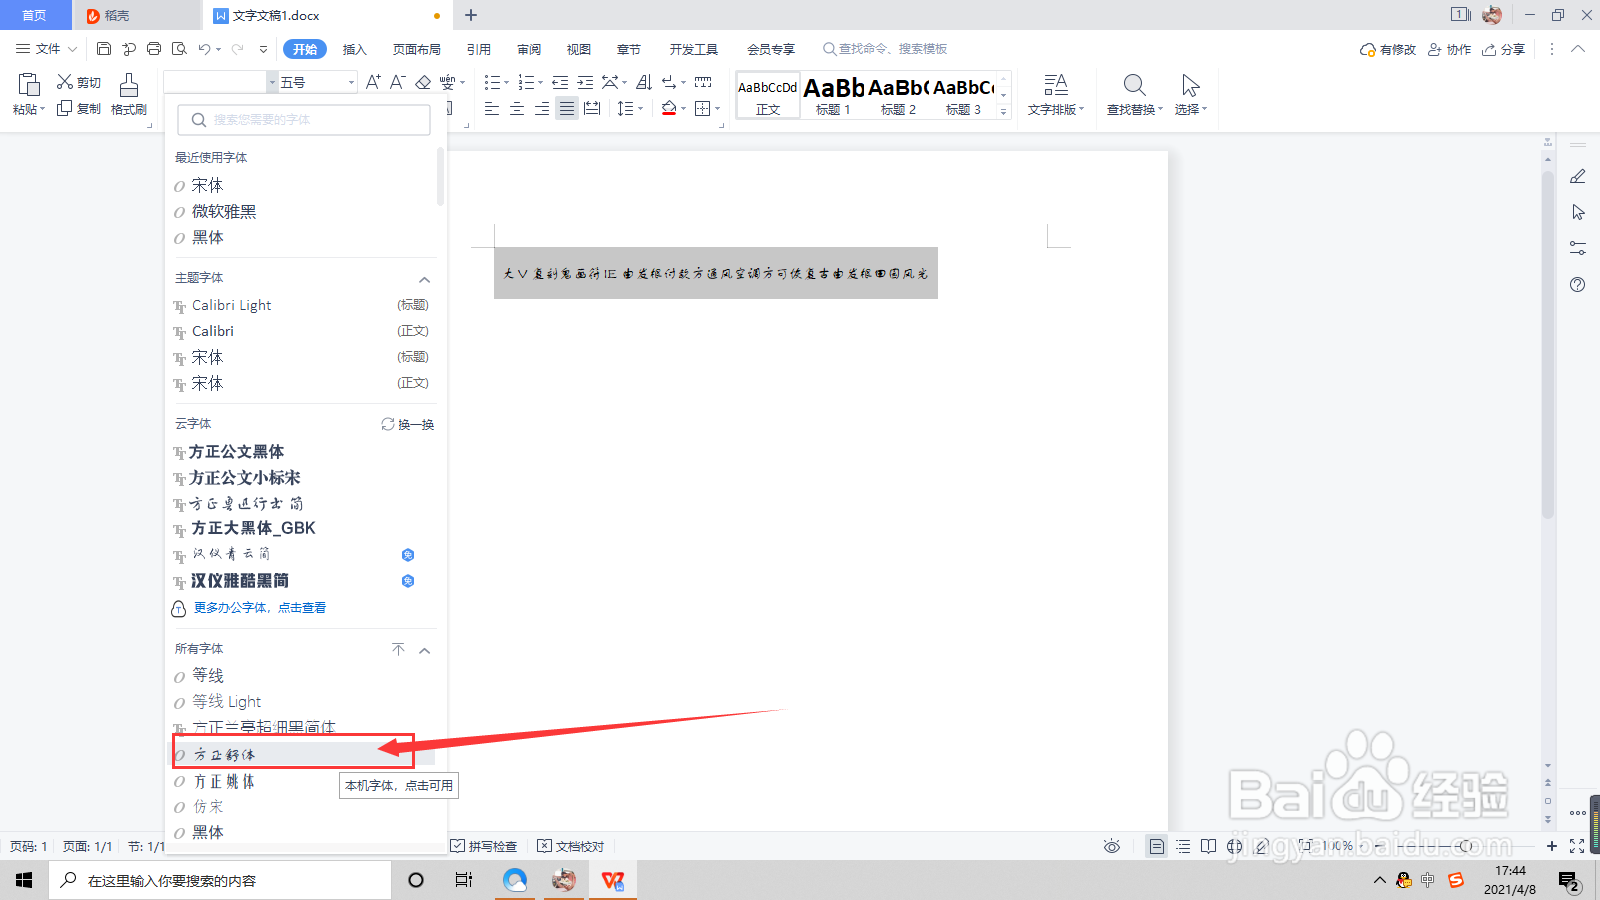Viewport: 1600px width, 900px height.
Task: Open the Paste (粘贴) dropdown
Action: 29,109
